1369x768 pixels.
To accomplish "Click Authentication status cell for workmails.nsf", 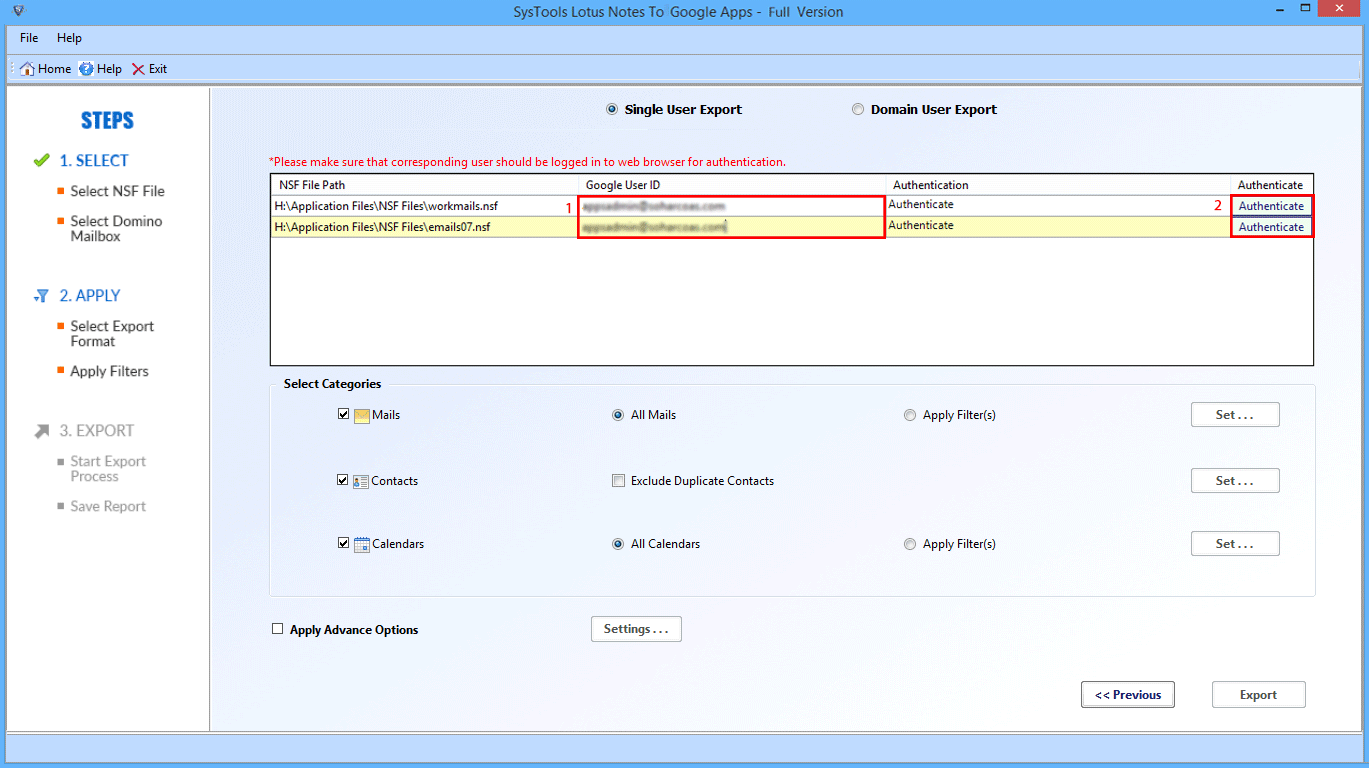I will pyautogui.click(x=1058, y=205).
